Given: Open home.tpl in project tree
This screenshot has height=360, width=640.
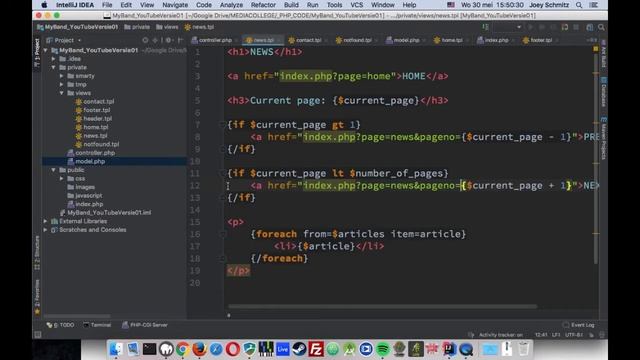Looking at the screenshot, I should (x=92, y=127).
